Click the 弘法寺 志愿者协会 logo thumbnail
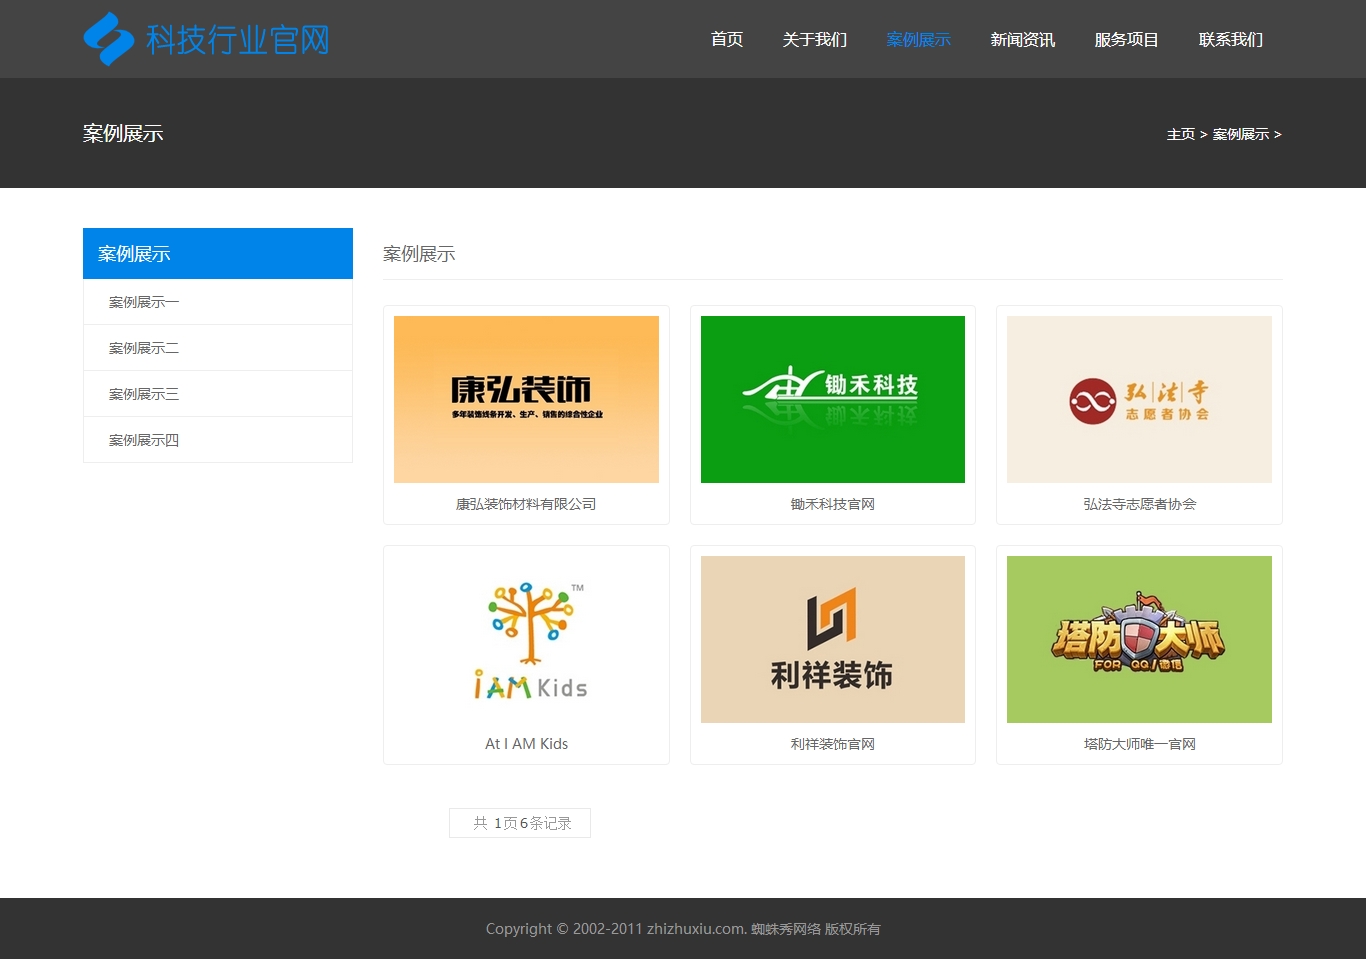Screen dimensions: 1366x959 pyautogui.click(x=1139, y=399)
